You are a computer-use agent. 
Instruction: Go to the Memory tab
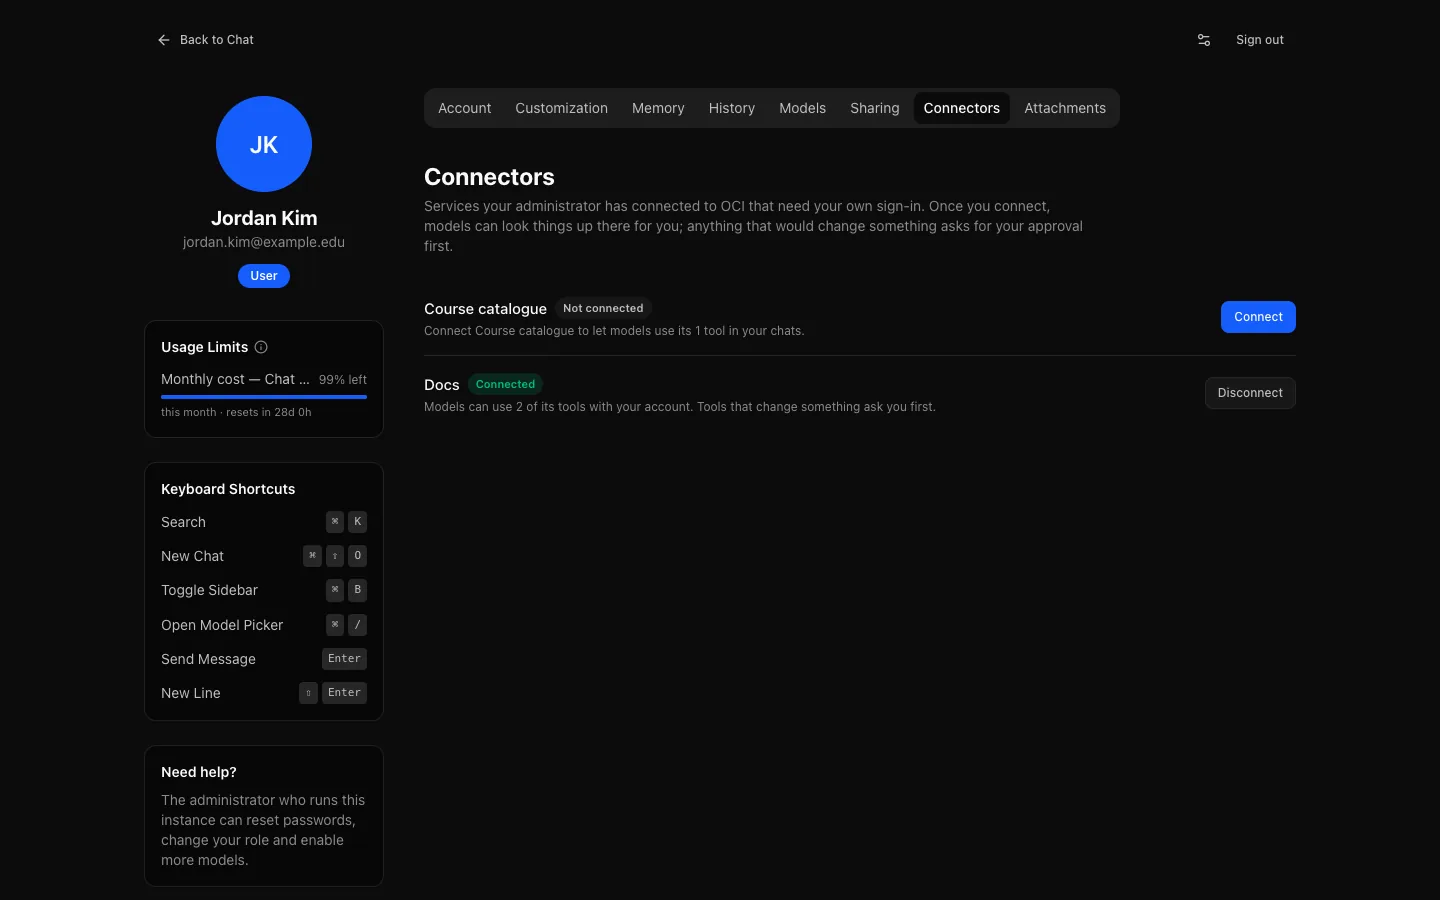pyautogui.click(x=658, y=108)
